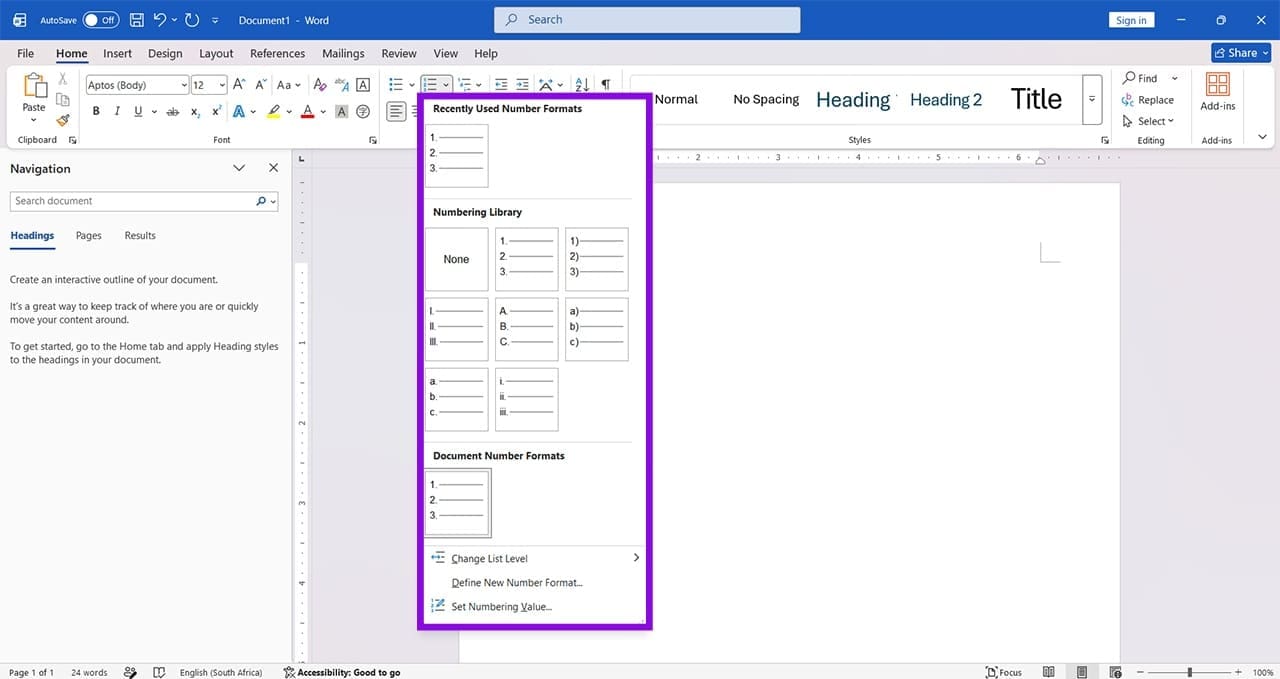Click the Cut scissors icon
The height and width of the screenshot is (679, 1280).
point(63,79)
